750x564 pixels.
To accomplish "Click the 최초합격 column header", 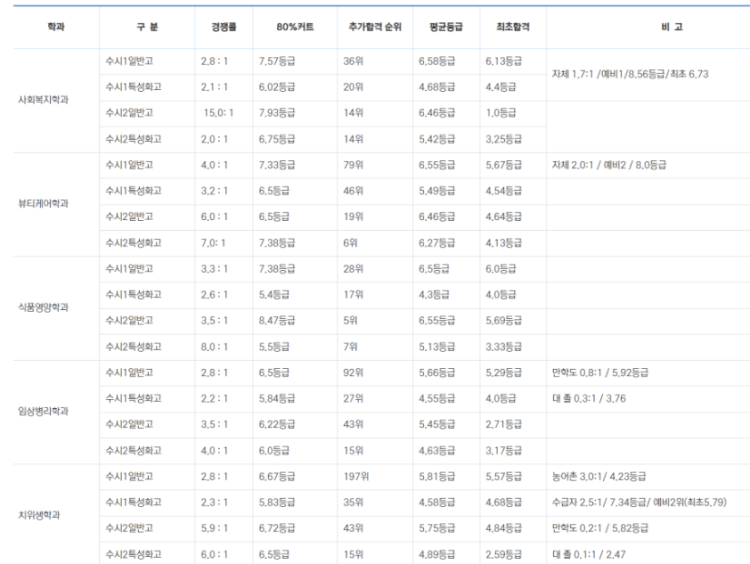I will [x=513, y=27].
